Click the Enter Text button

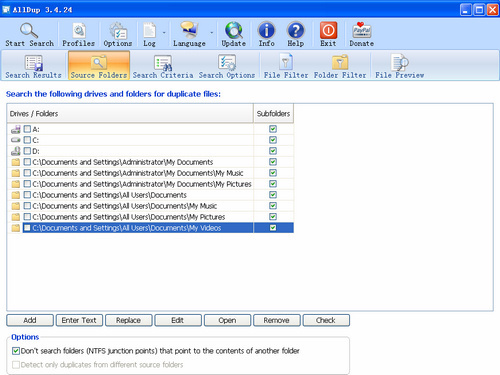pyautogui.click(x=79, y=320)
